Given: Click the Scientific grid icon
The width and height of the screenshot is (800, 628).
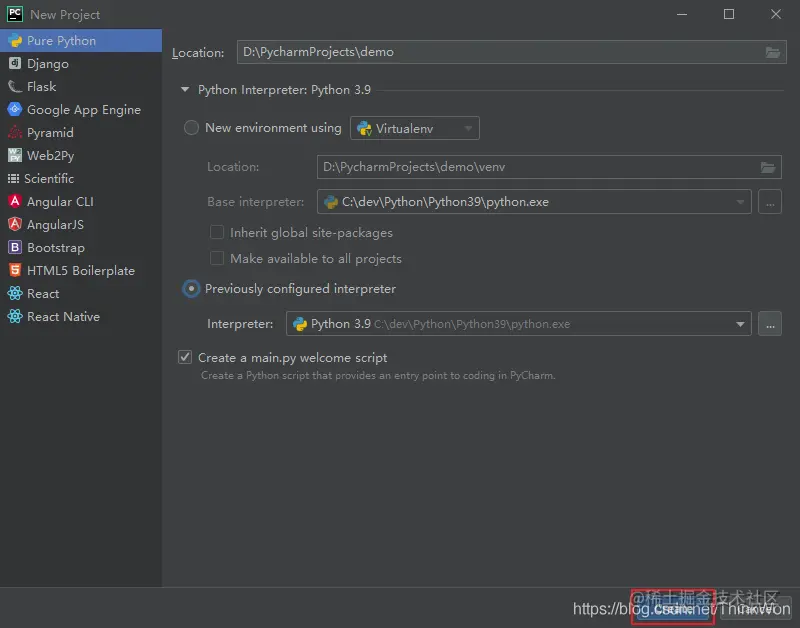Looking at the screenshot, I should tap(13, 178).
